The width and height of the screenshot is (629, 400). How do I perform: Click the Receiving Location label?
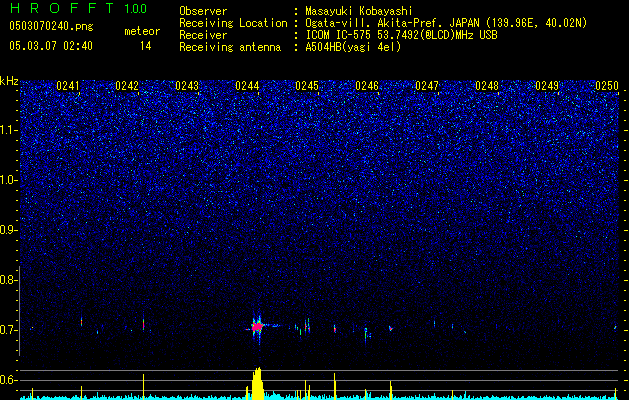pyautogui.click(x=233, y=23)
